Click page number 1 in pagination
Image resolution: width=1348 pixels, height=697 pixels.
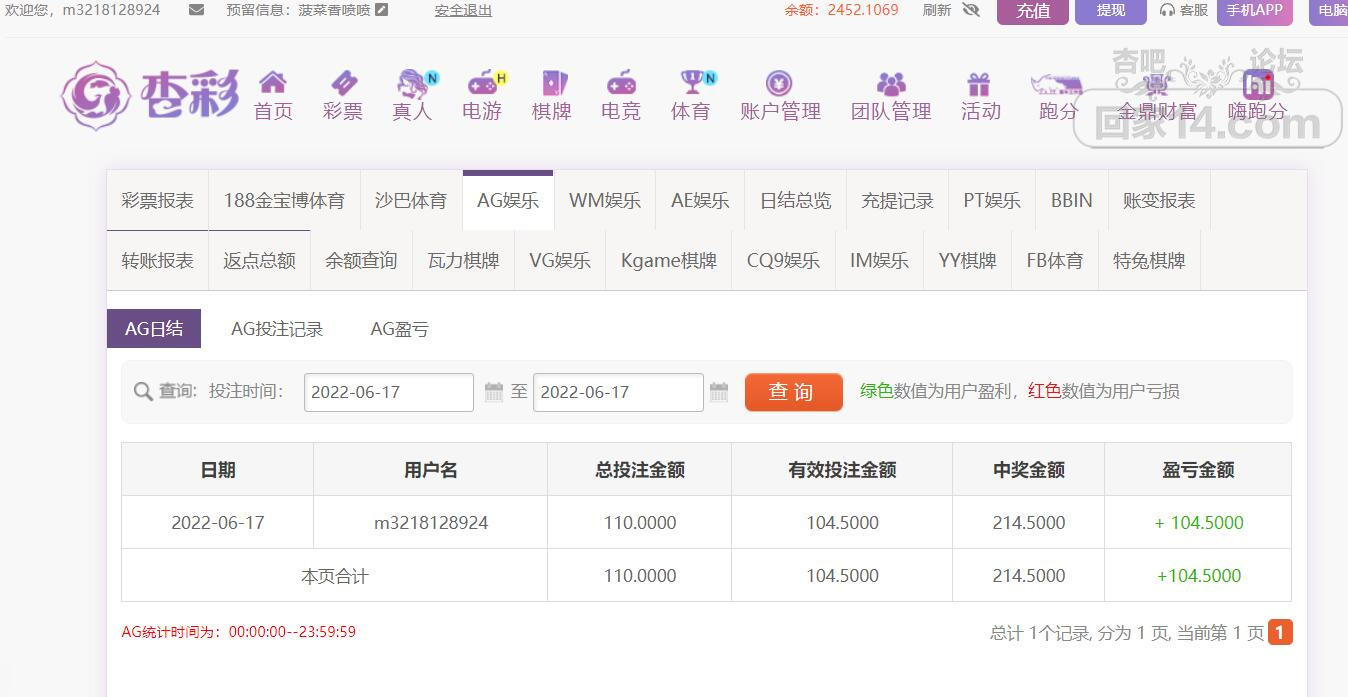coord(1280,632)
